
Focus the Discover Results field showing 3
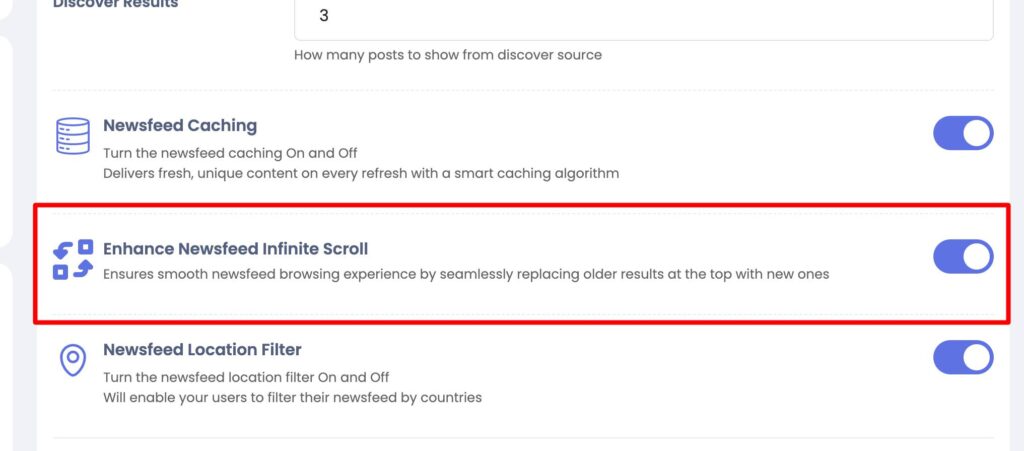pyautogui.click(x=643, y=17)
